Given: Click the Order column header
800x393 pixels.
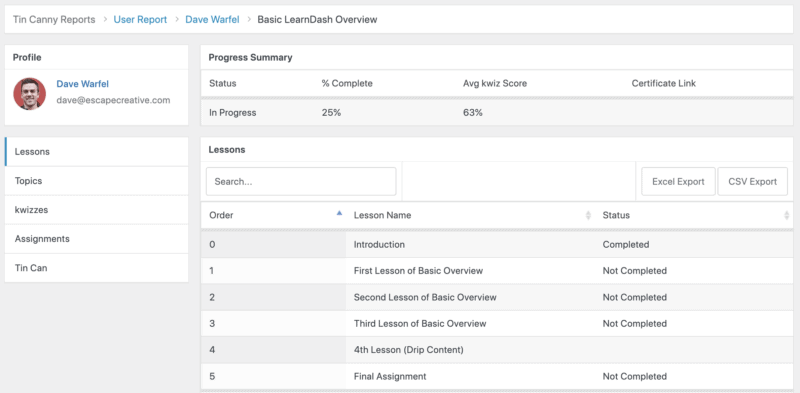Looking at the screenshot, I should point(273,215).
